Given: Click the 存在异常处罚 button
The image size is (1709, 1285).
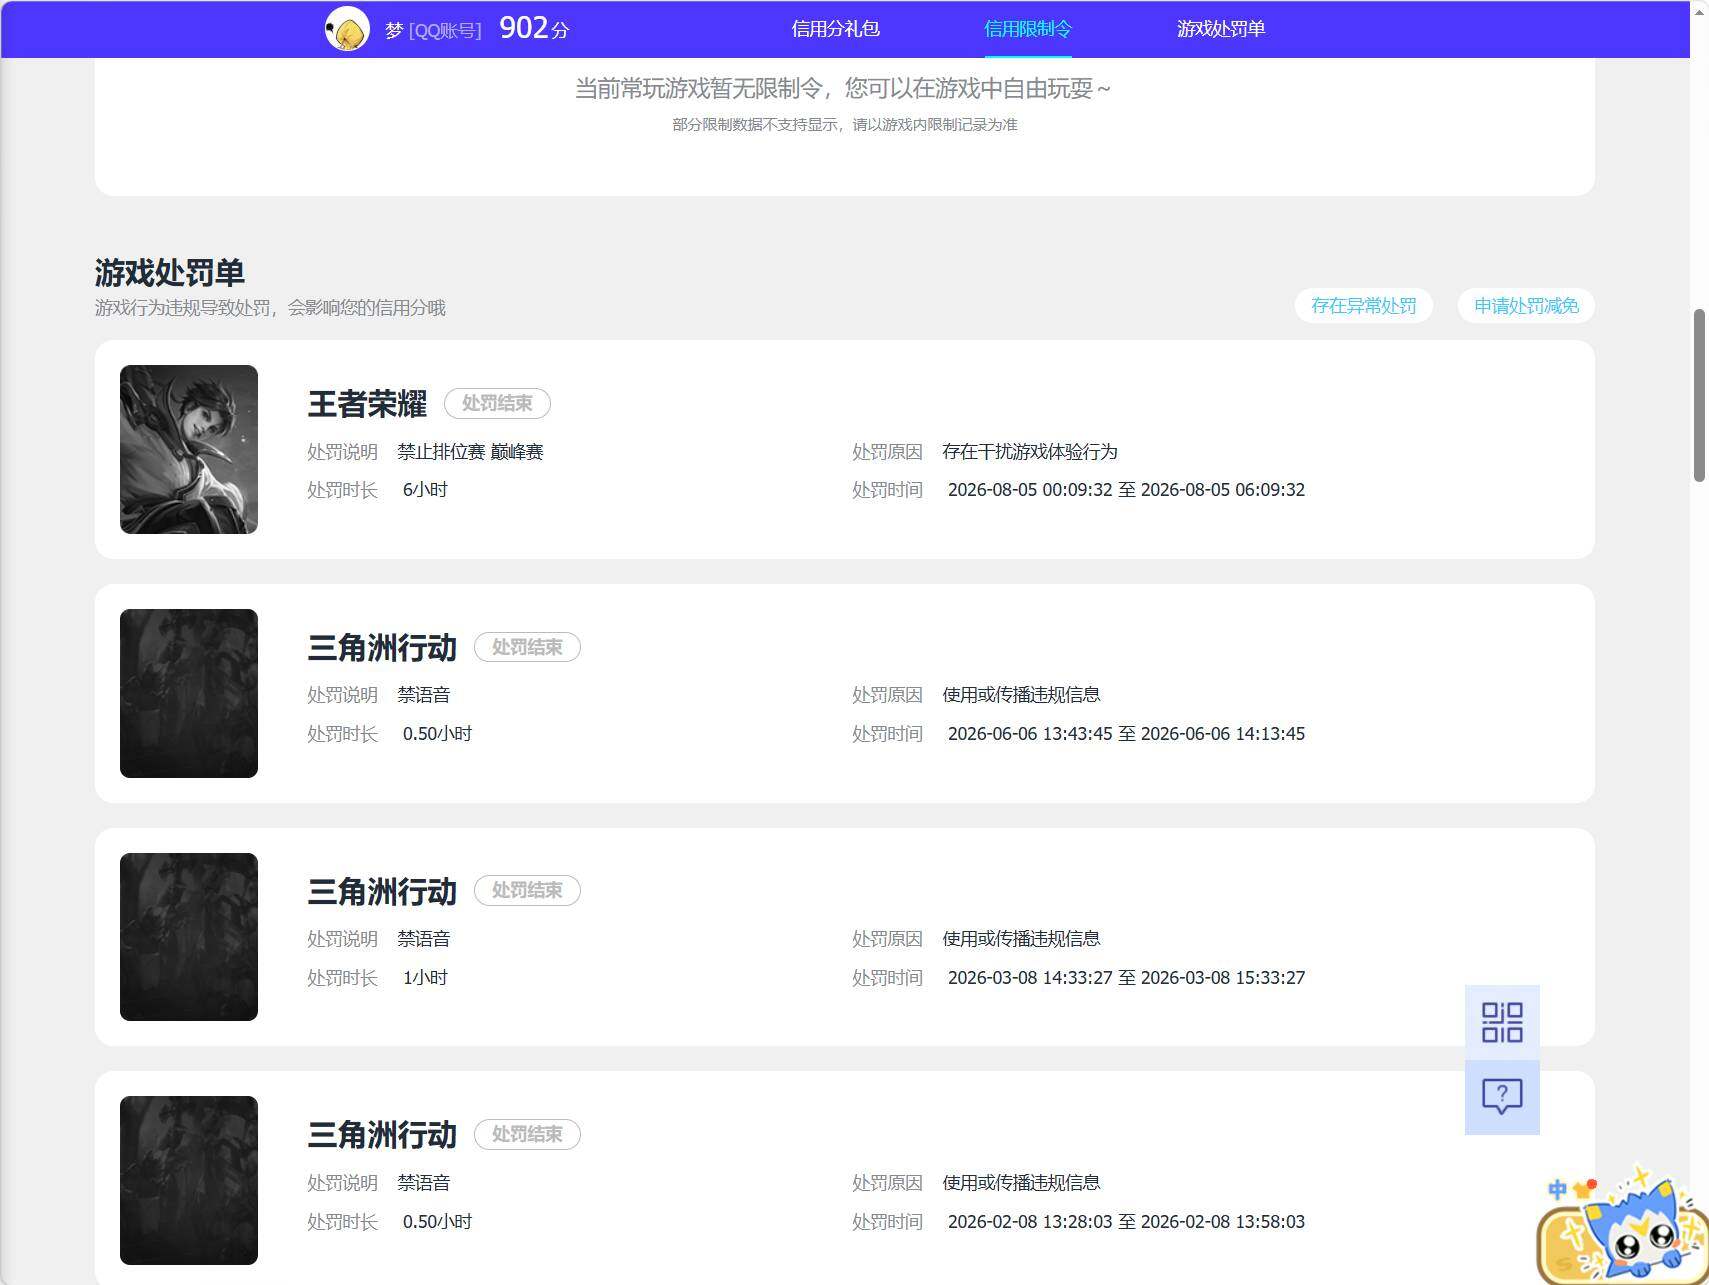Looking at the screenshot, I should point(1364,306).
